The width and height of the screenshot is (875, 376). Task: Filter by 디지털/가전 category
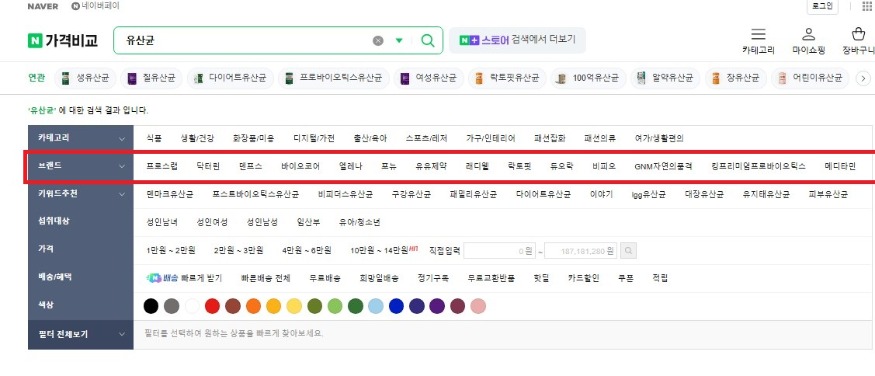tap(314, 138)
